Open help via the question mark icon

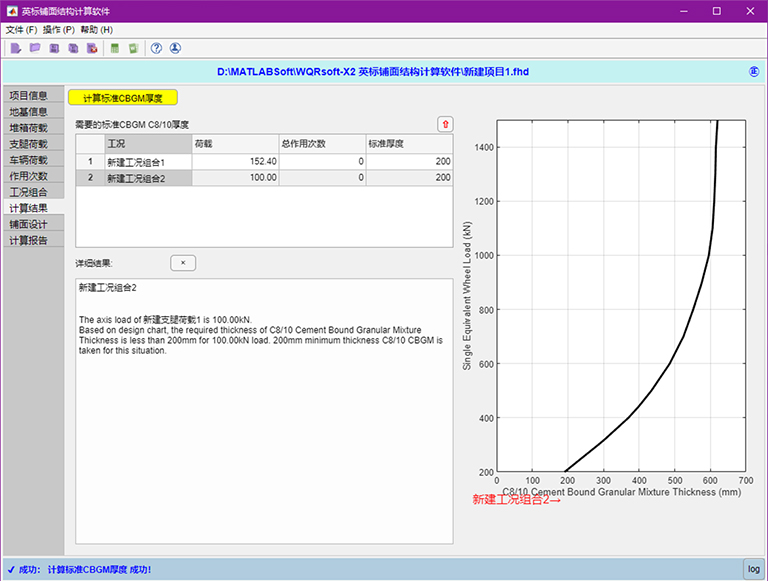point(156,48)
